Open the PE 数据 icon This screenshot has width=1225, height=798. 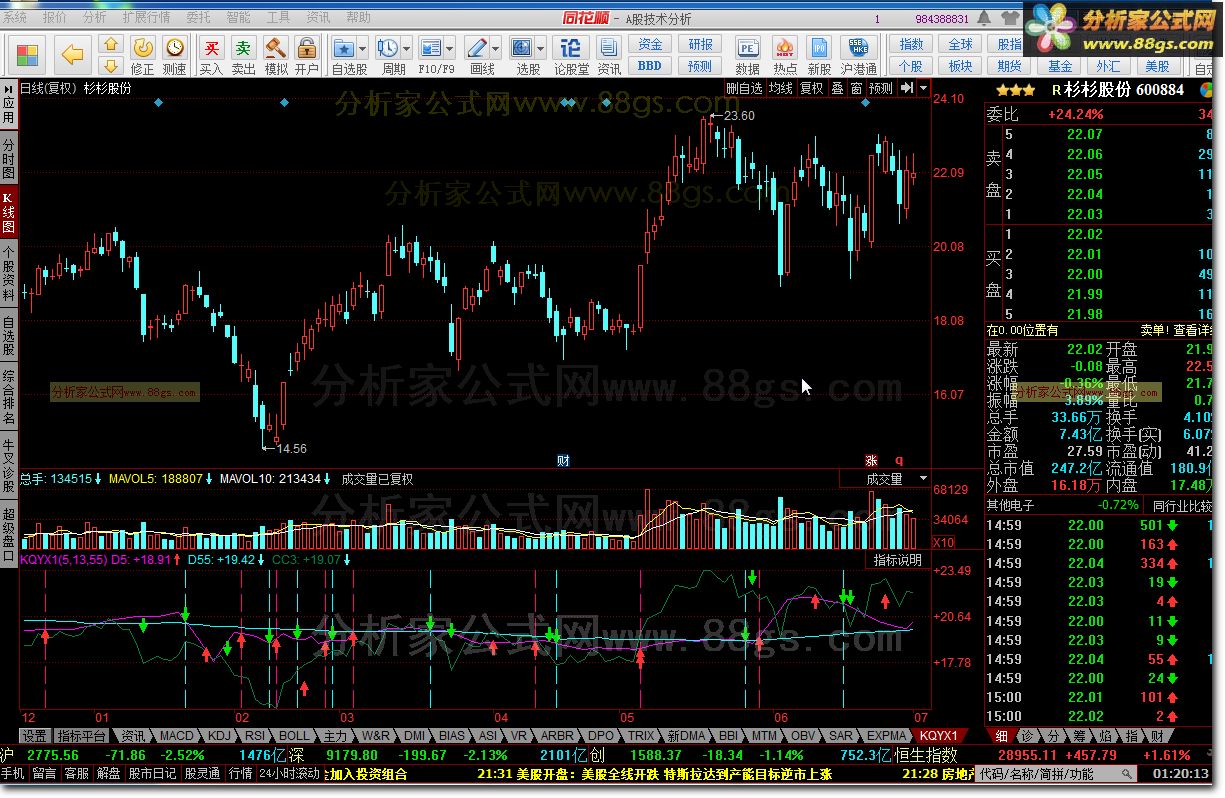pyautogui.click(x=747, y=47)
